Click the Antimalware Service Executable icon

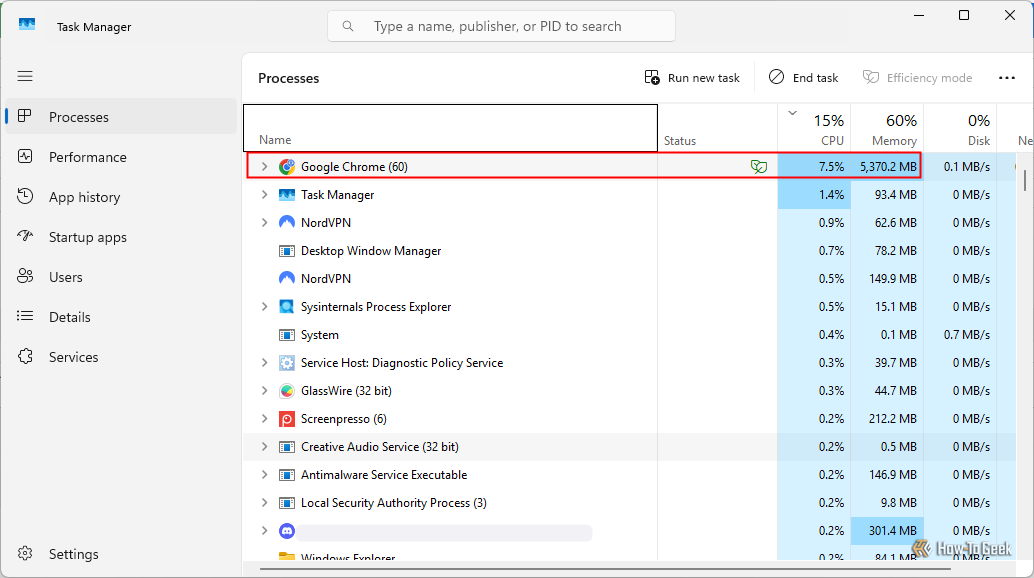[287, 475]
